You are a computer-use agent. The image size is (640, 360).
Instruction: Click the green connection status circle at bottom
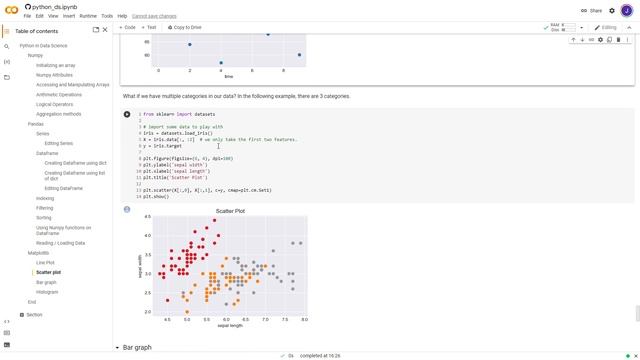(x=628, y=356)
